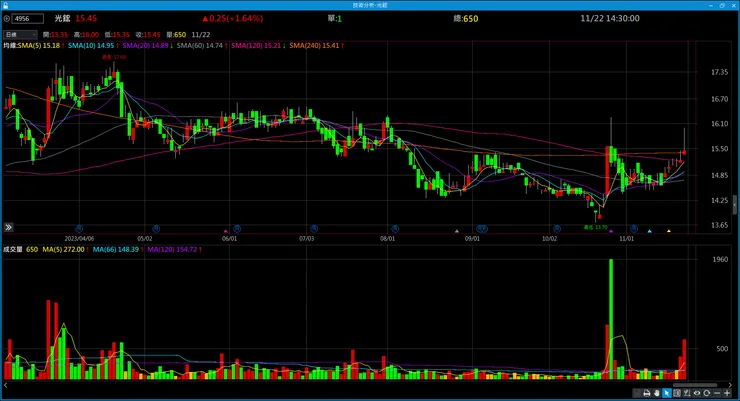Screen dimensions: 740x401
Task: Click the stock name 光錠
Action: pyautogui.click(x=62, y=18)
